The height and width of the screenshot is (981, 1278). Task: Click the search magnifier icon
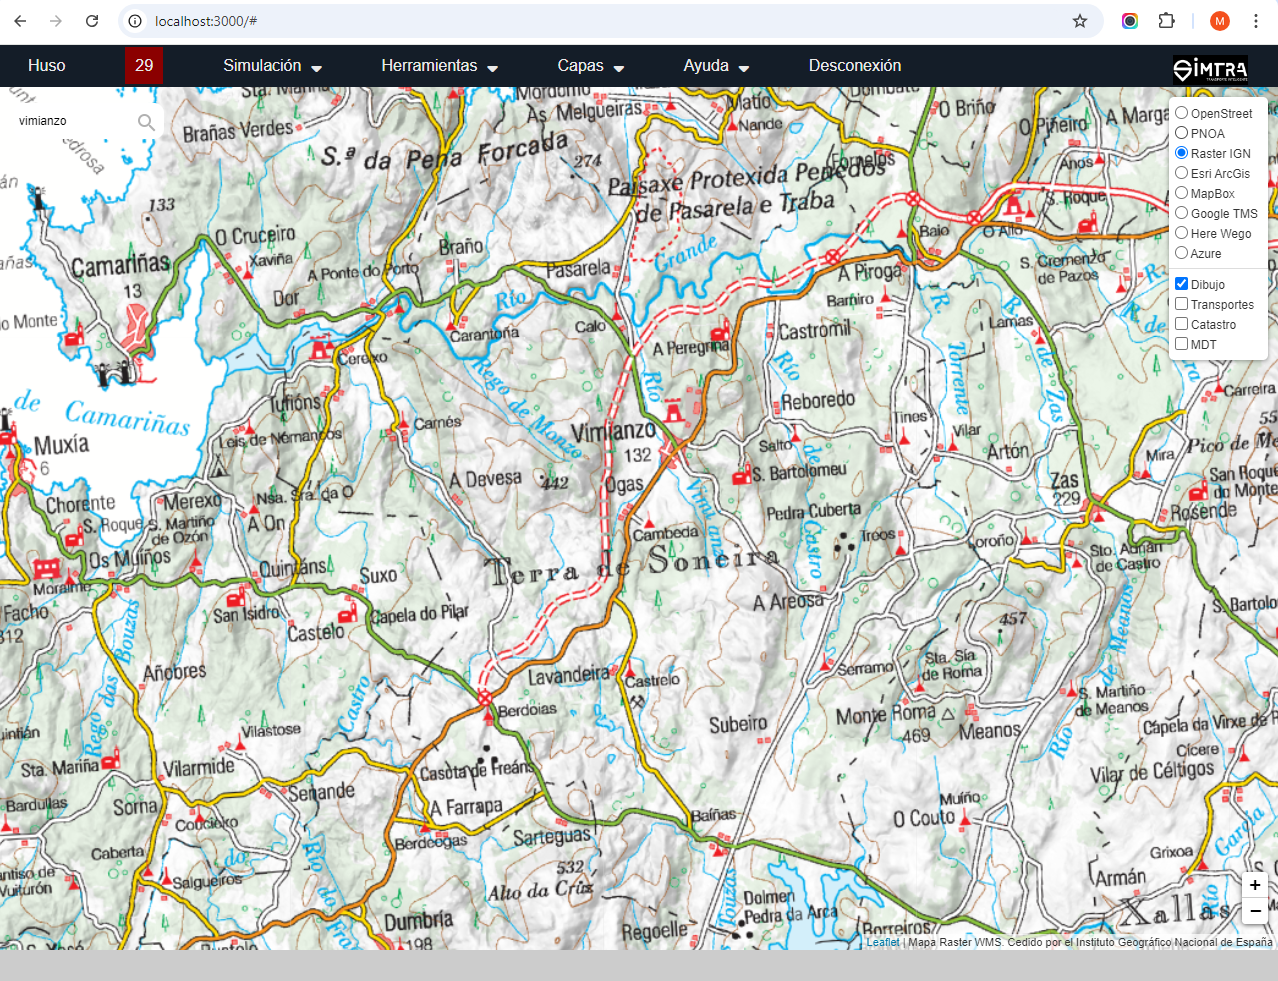point(146,122)
